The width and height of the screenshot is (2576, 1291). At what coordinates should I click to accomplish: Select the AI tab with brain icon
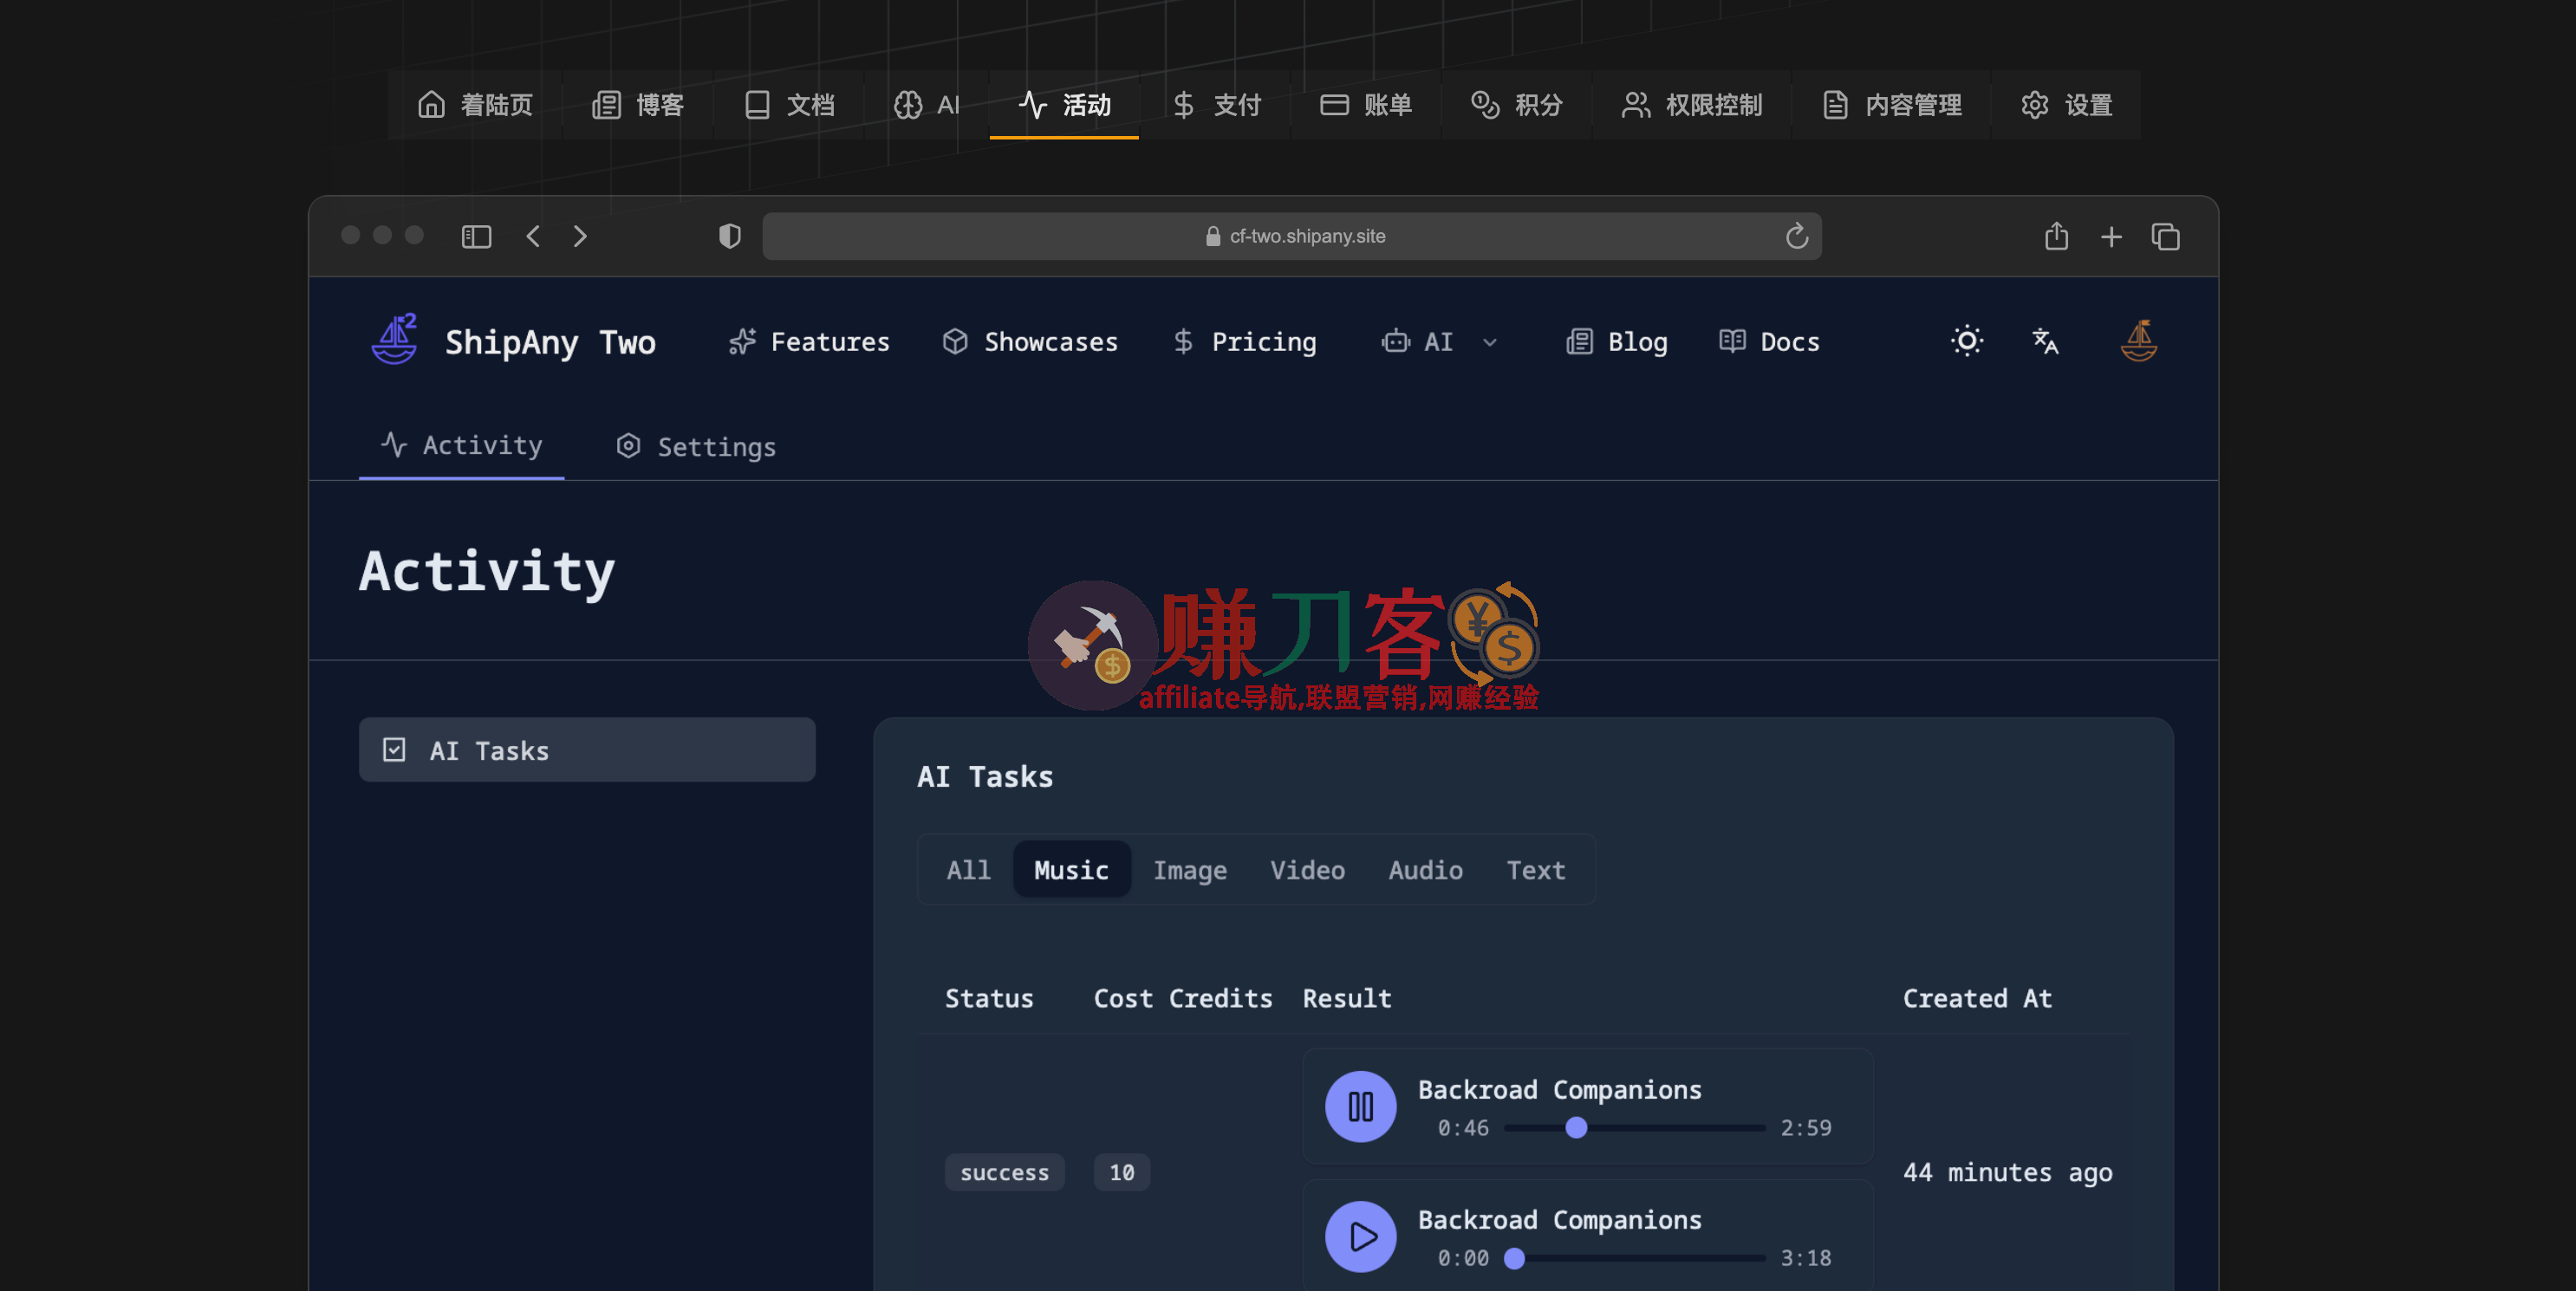(926, 105)
